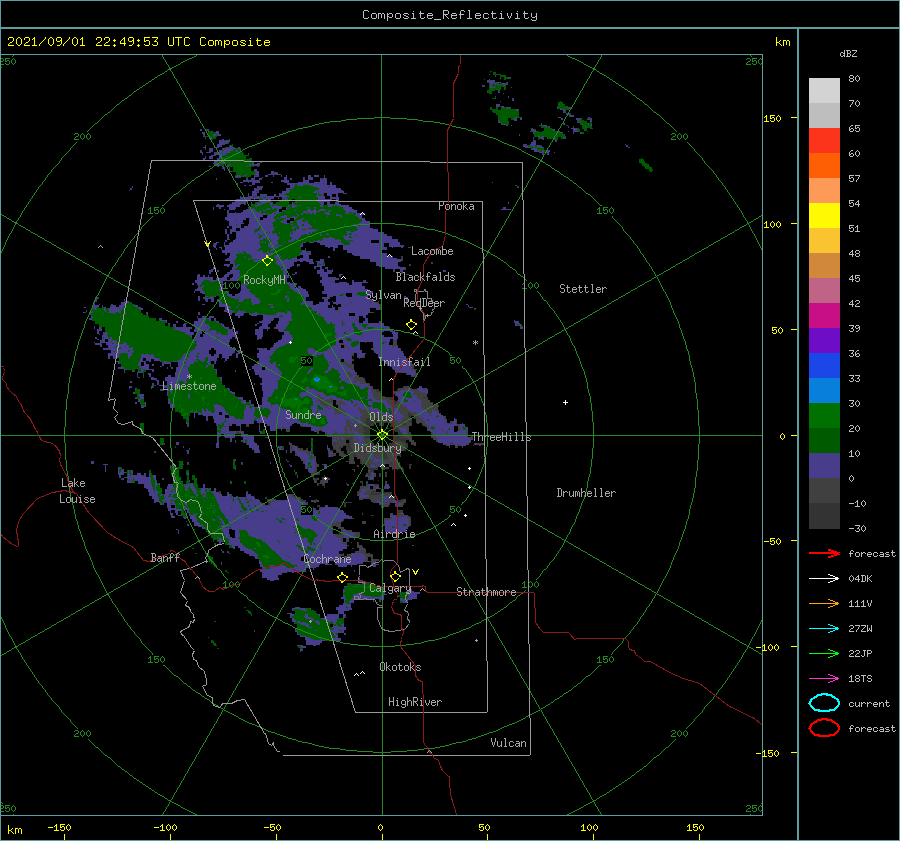Click the Vulcan city label
The image size is (900, 841).
(x=509, y=743)
